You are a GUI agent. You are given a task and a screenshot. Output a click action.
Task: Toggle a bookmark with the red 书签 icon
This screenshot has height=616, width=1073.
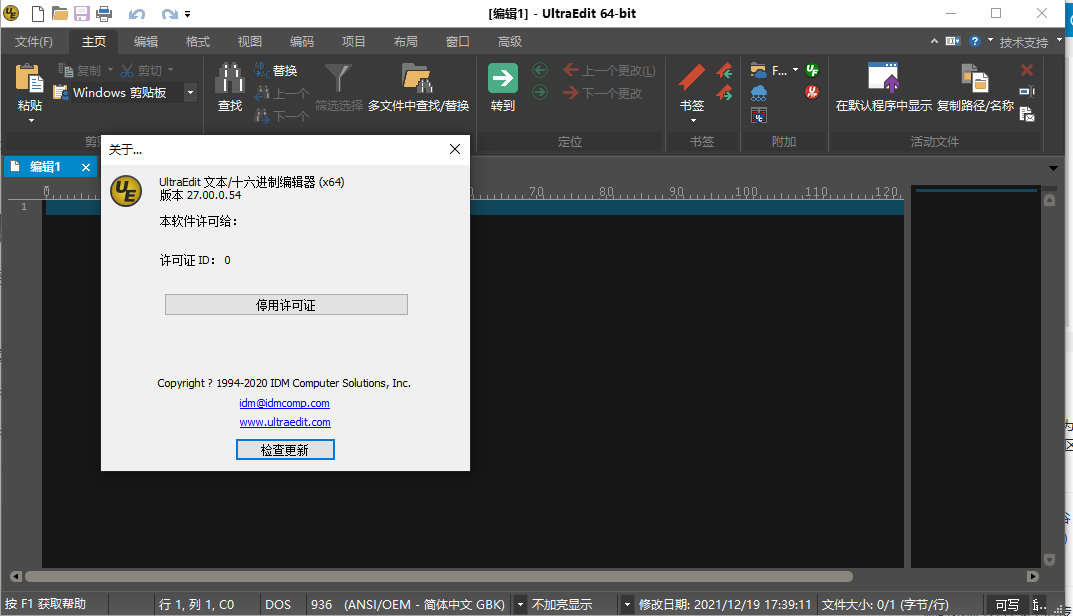(692, 77)
